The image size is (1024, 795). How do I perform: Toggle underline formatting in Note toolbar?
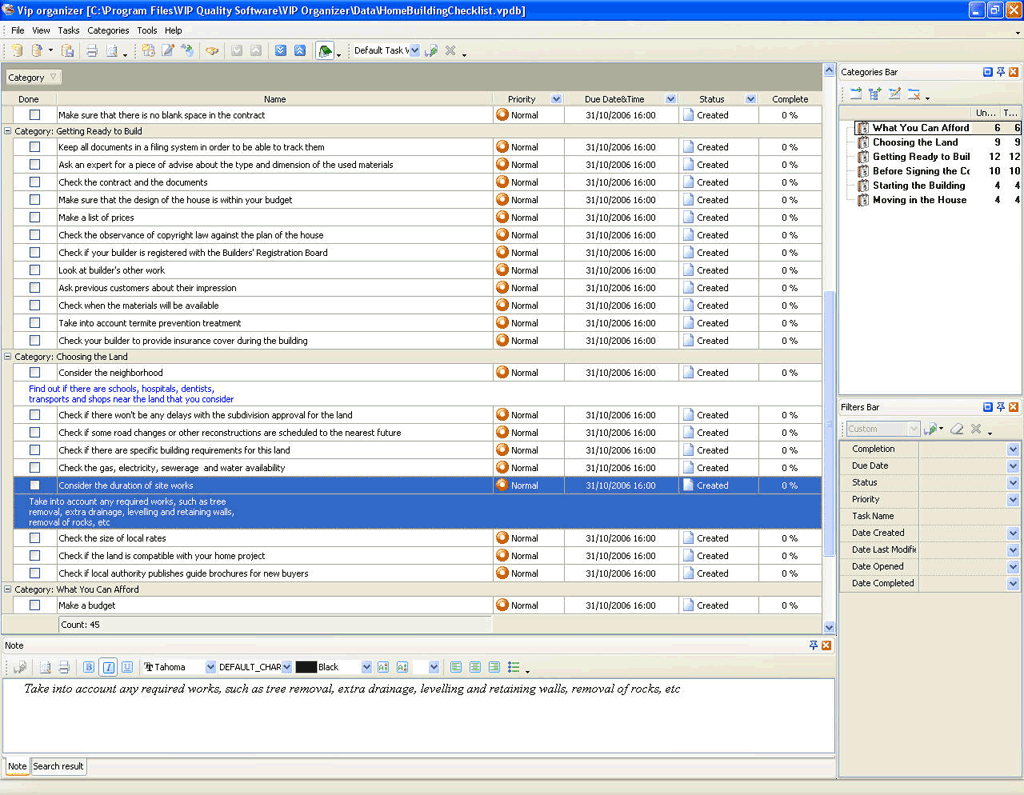pyautogui.click(x=126, y=667)
